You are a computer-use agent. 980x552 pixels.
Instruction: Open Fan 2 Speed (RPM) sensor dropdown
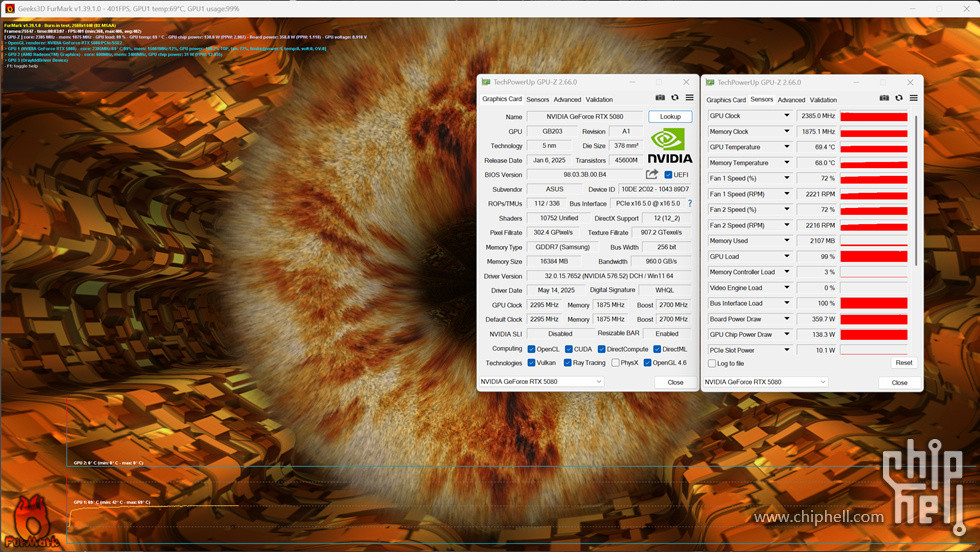click(x=787, y=225)
